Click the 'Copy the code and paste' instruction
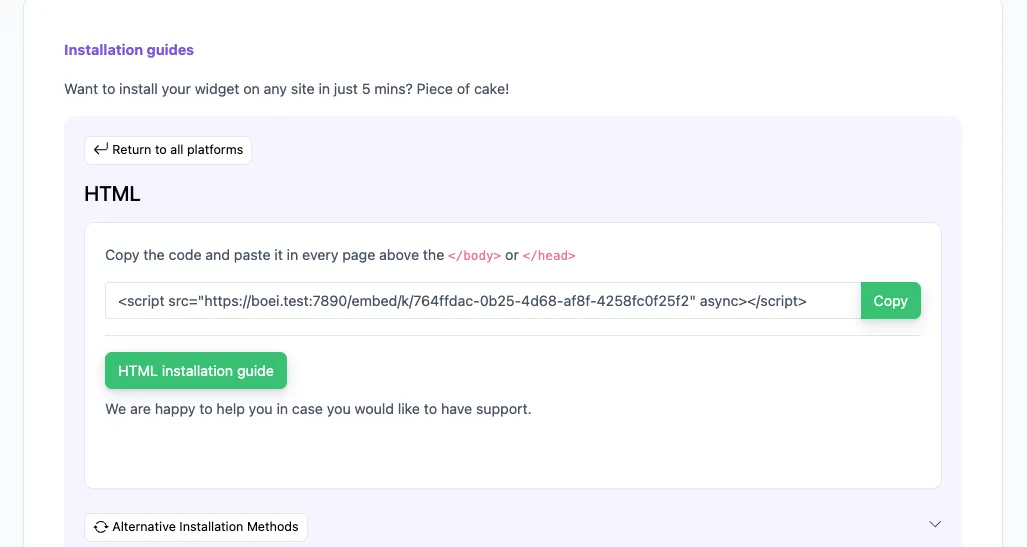This screenshot has width=1027, height=547. 274,255
